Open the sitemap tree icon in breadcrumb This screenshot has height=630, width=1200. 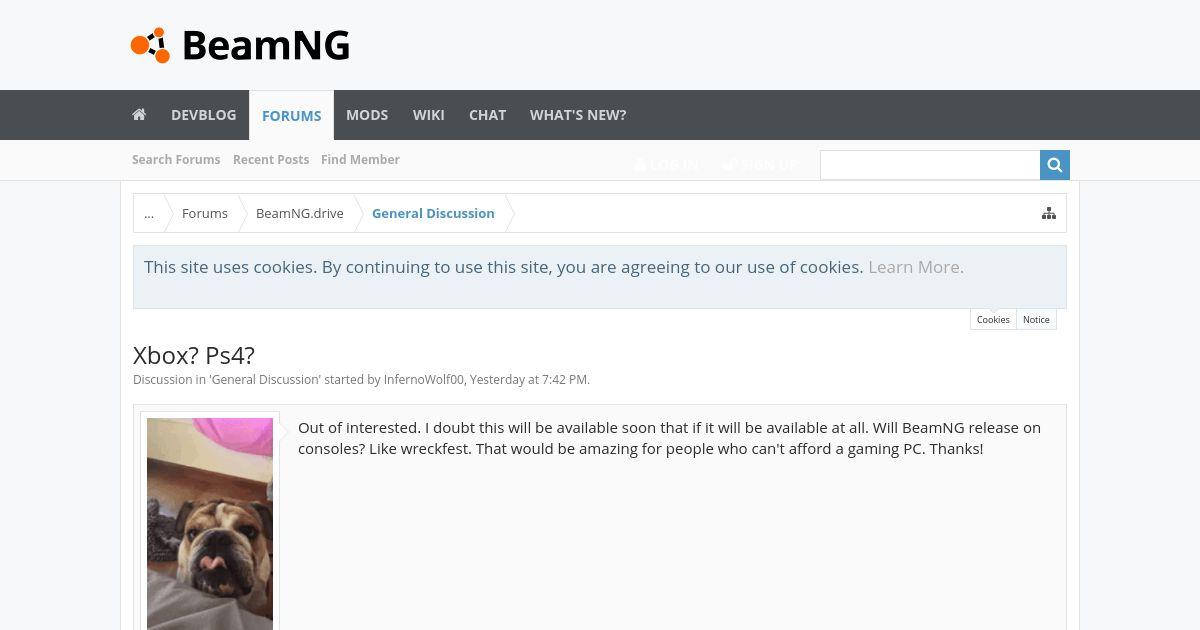tap(1049, 213)
